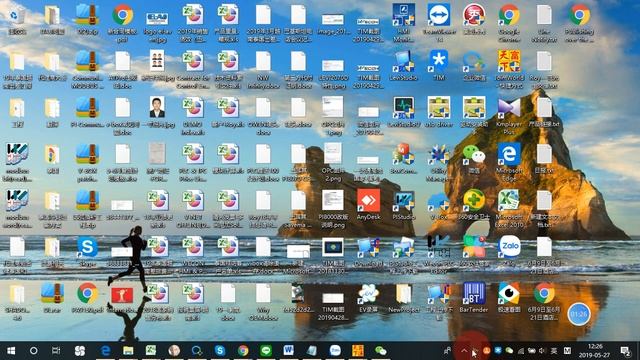Switch to Chrome on the taskbar

point(243,351)
